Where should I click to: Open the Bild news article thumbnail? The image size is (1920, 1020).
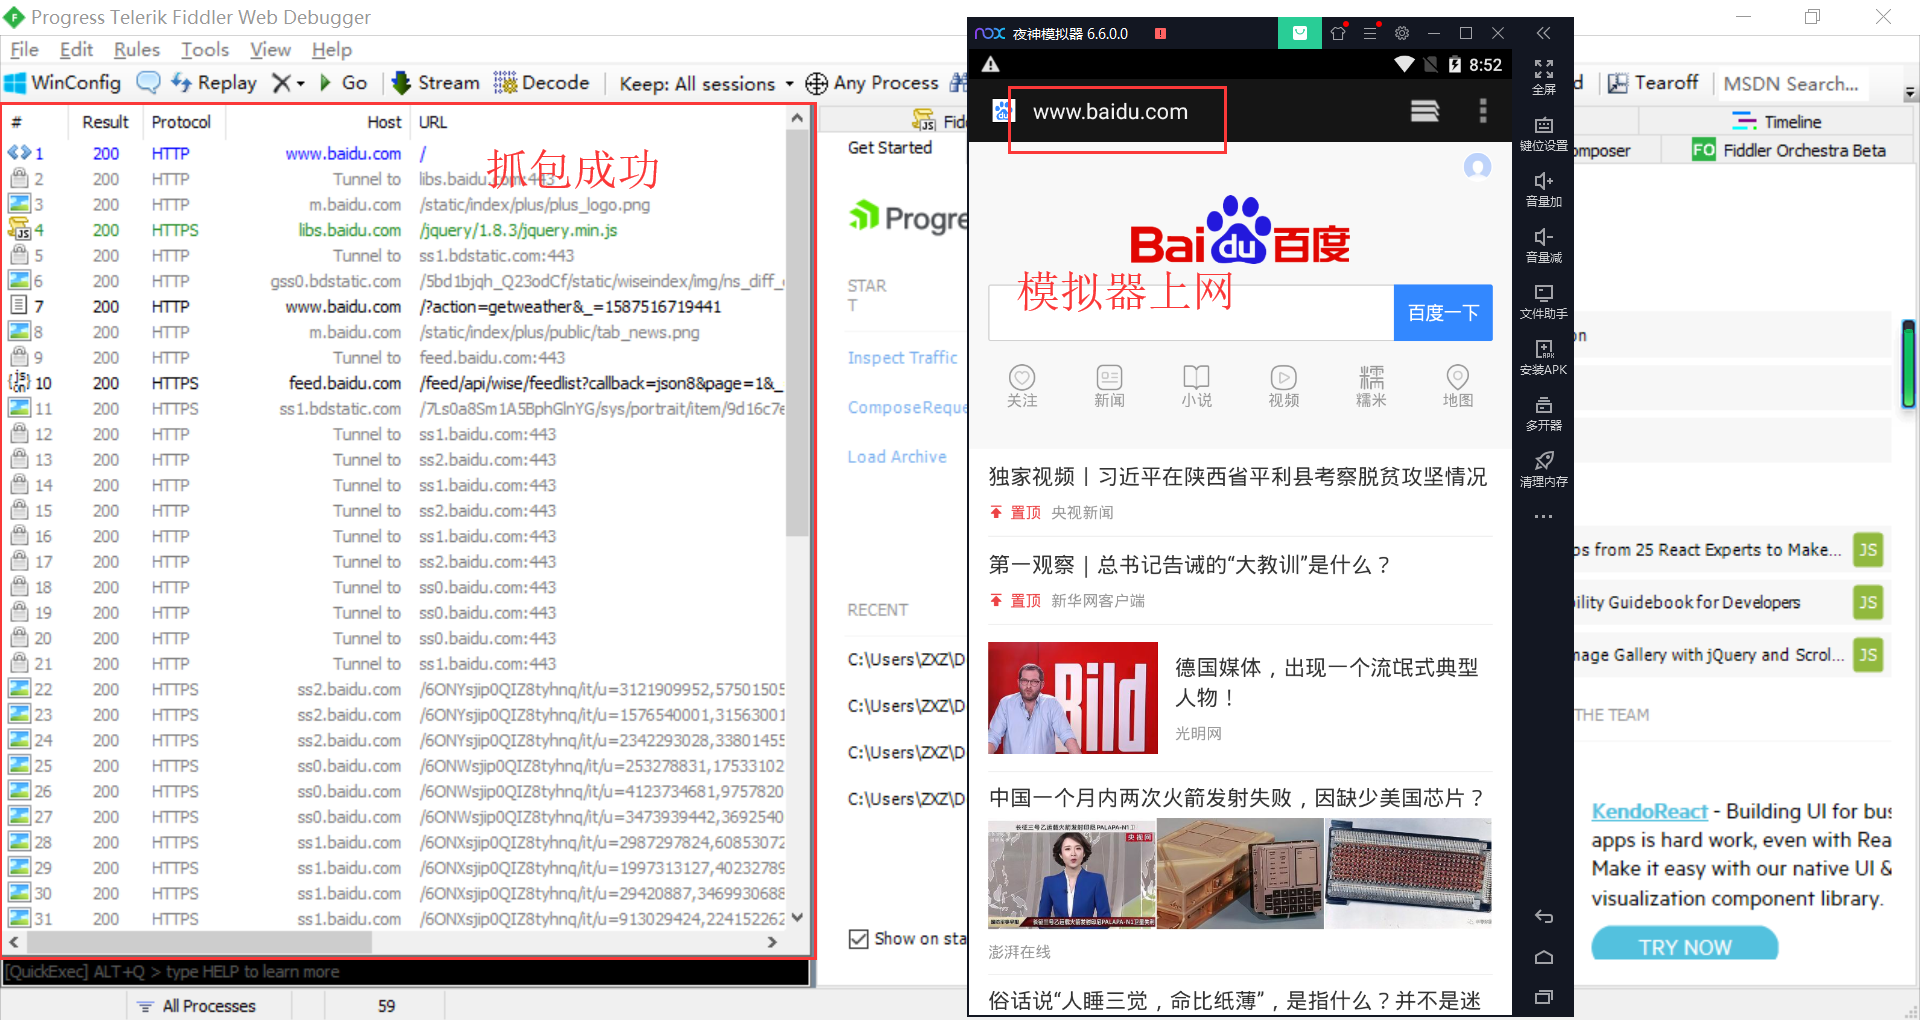click(x=1073, y=698)
